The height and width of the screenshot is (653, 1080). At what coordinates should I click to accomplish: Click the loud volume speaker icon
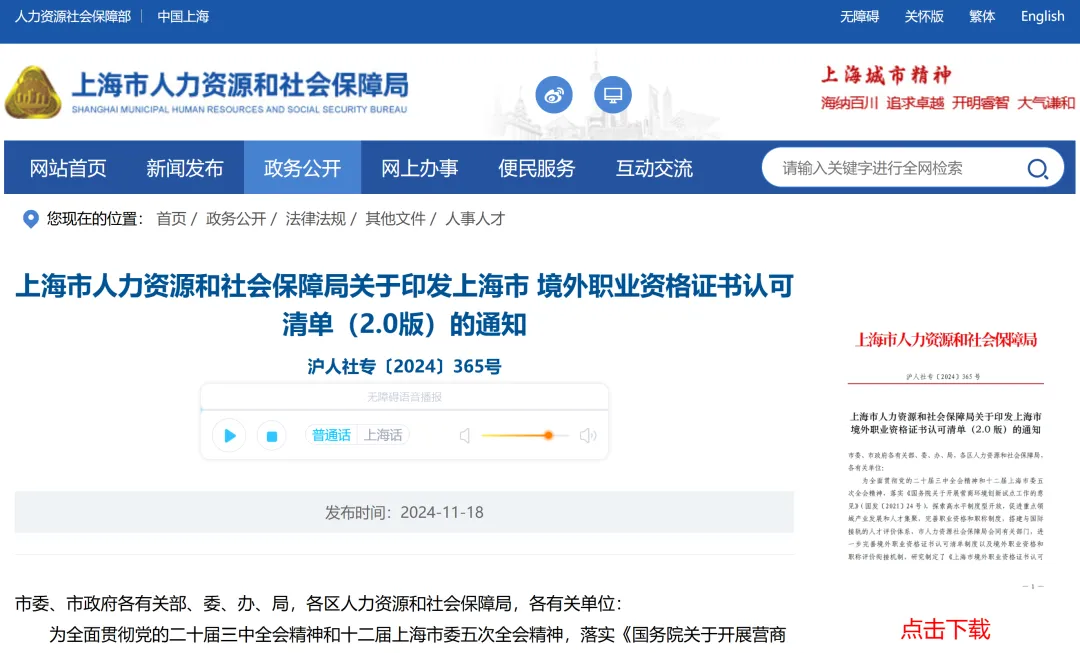coord(588,435)
